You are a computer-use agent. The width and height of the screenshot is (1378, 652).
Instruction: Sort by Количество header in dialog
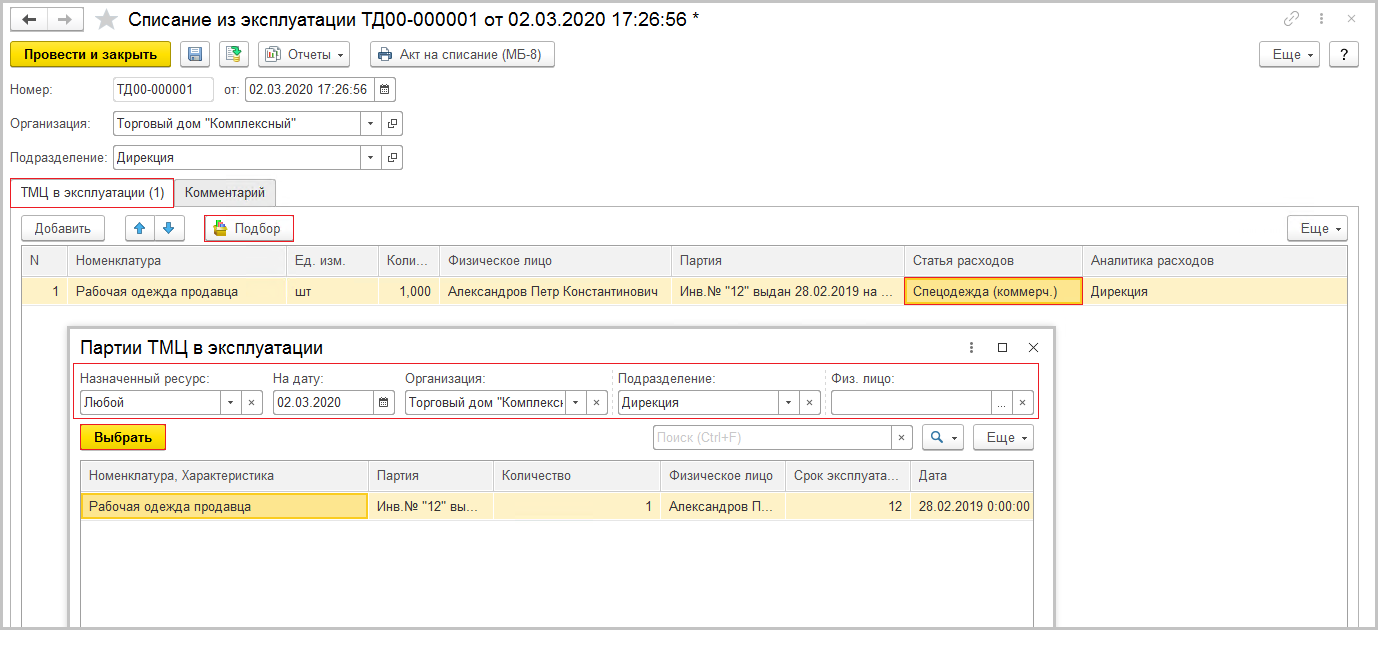coord(577,476)
